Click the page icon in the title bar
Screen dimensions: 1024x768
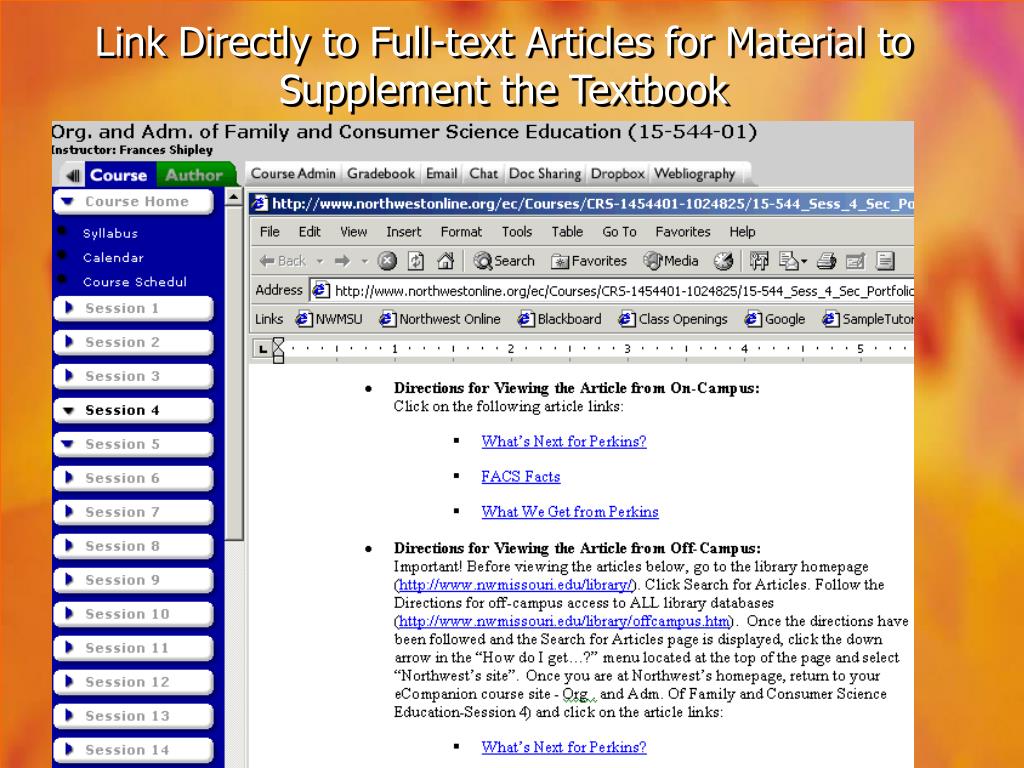260,203
